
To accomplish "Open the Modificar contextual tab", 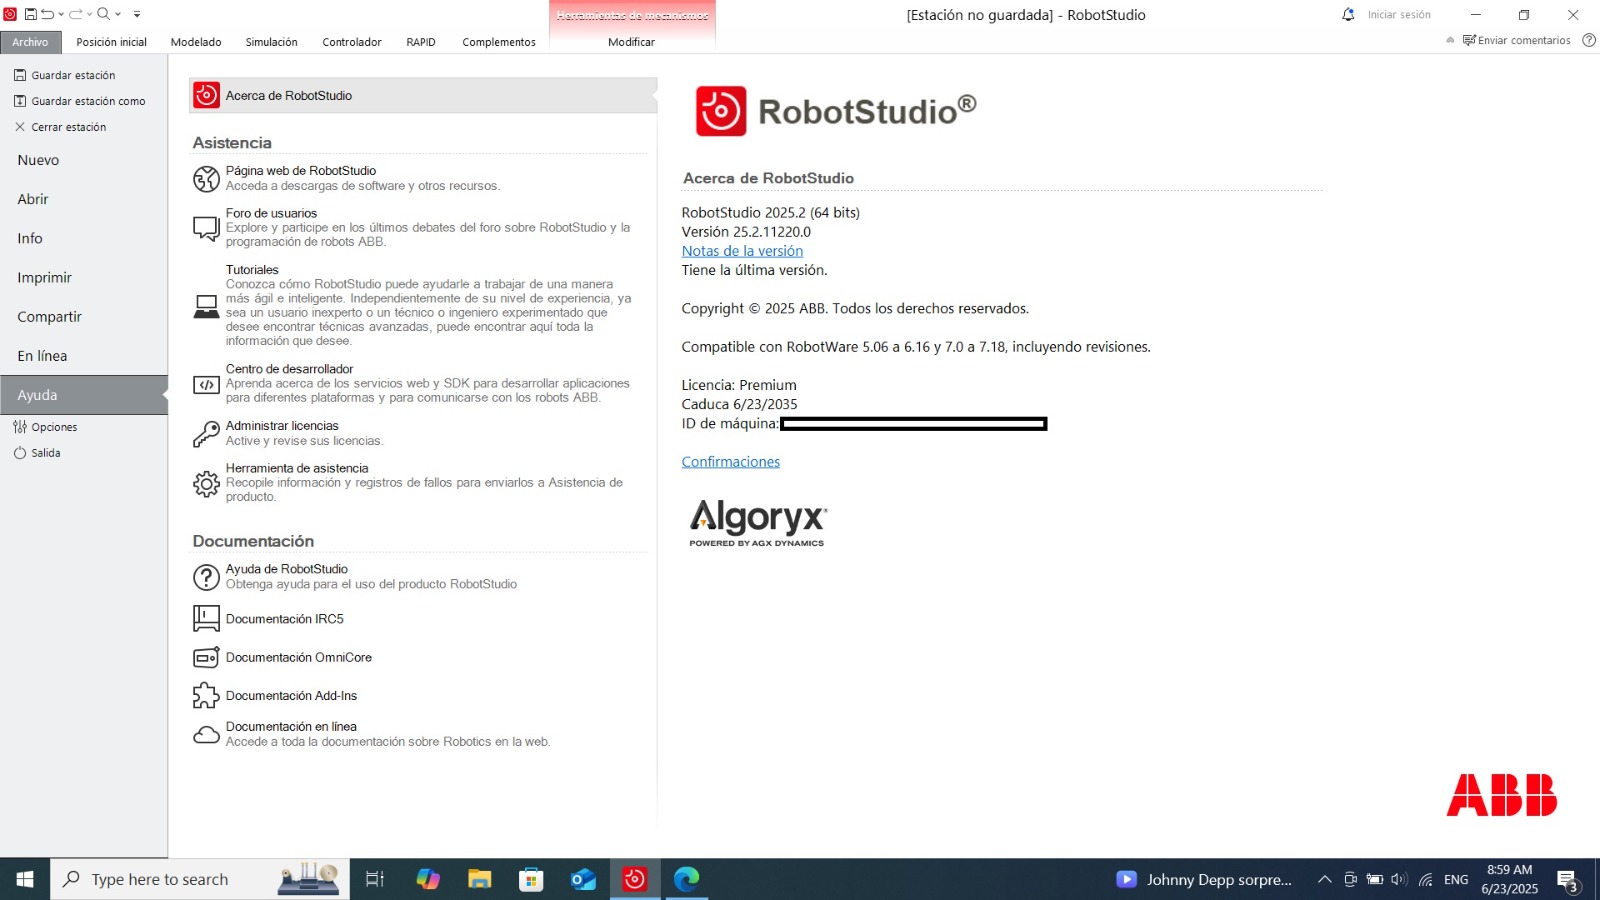I will tap(631, 42).
